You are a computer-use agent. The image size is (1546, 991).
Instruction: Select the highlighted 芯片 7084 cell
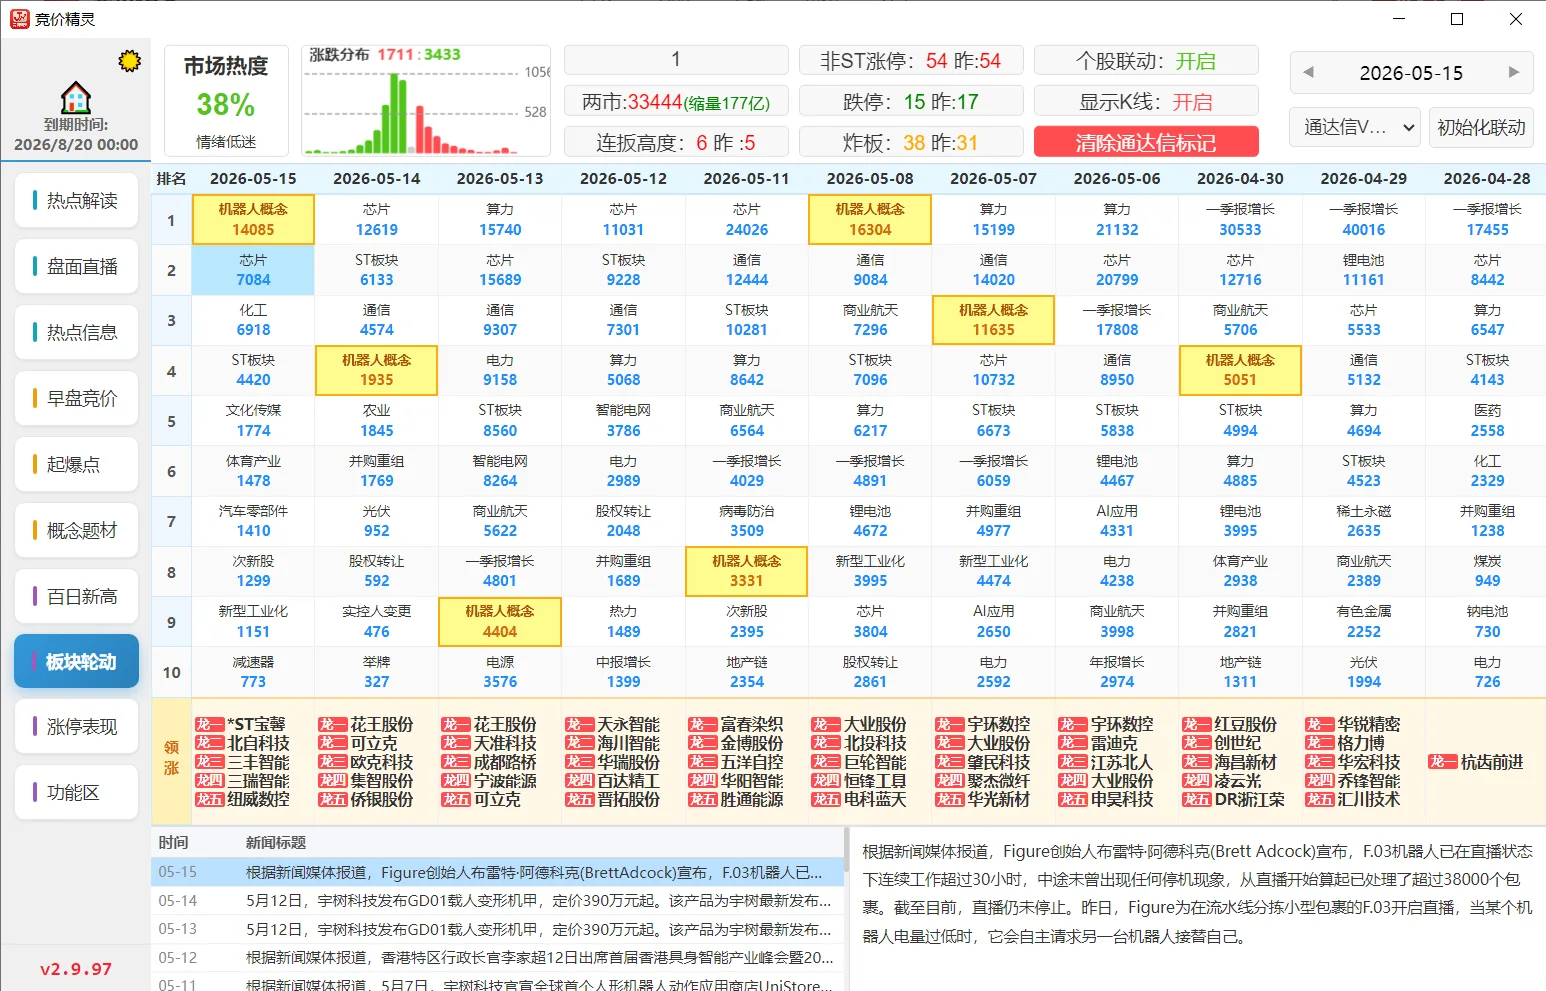[253, 270]
